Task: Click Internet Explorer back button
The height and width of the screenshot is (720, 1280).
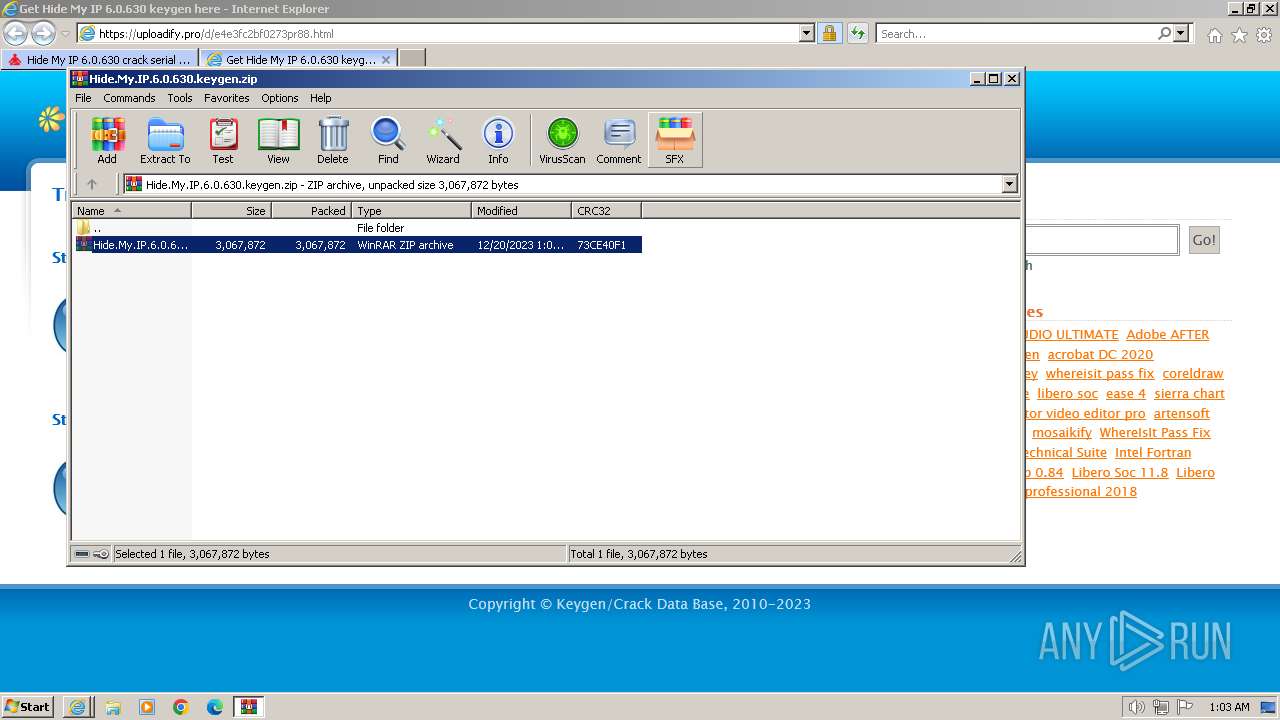Action: [x=15, y=33]
